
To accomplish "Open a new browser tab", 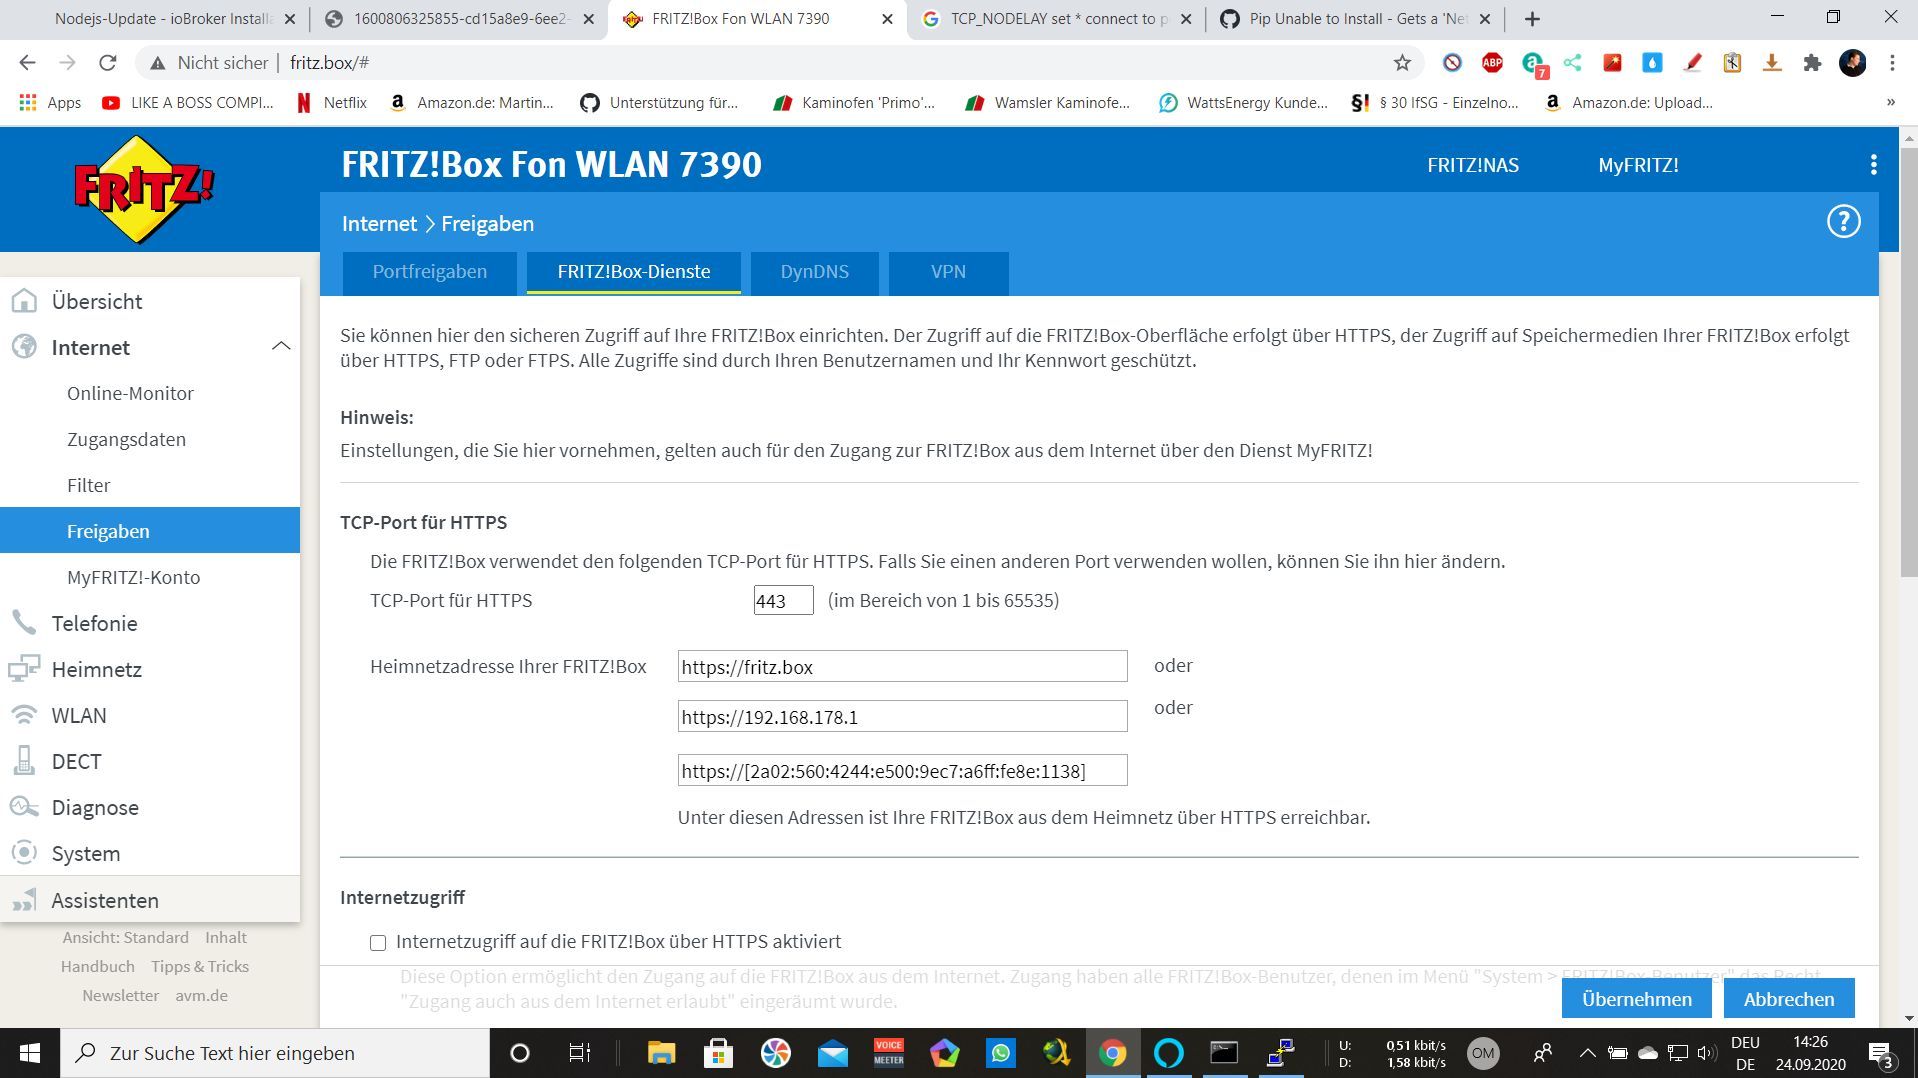I will point(1532,19).
